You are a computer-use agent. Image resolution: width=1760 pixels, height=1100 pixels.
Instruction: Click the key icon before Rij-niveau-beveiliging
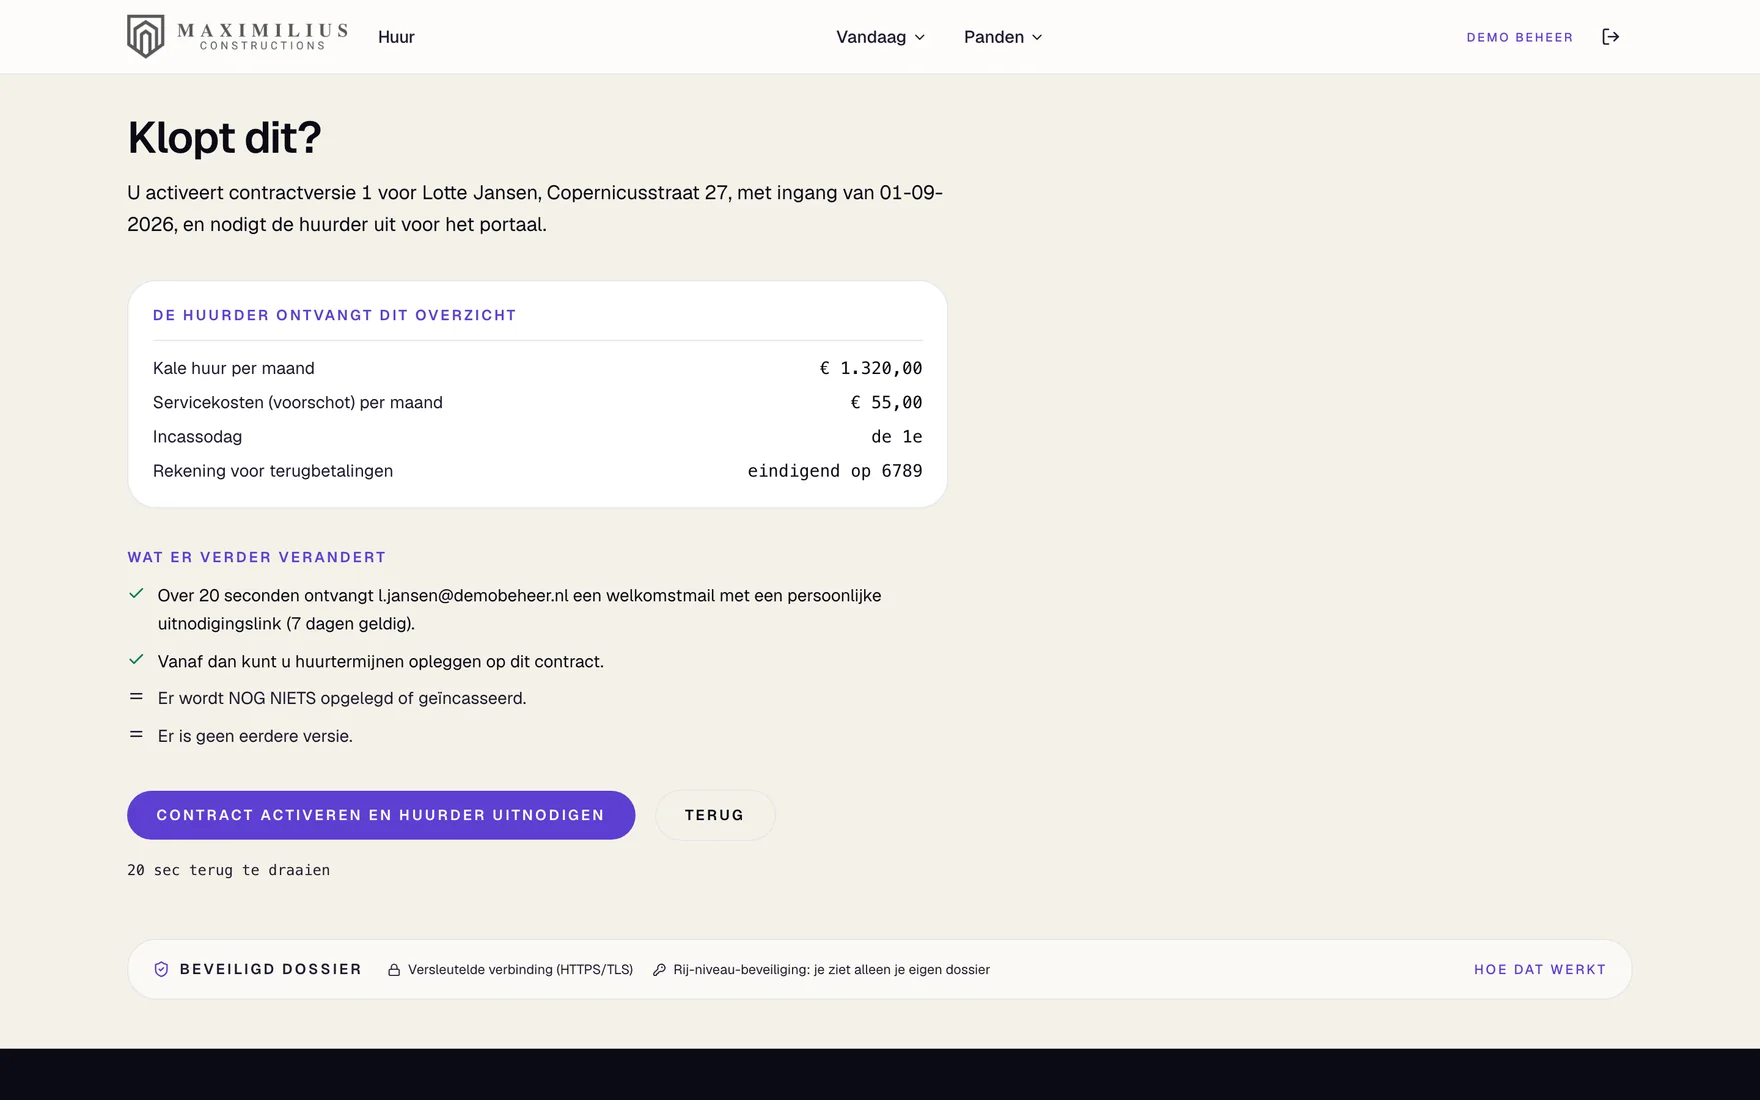659,970
